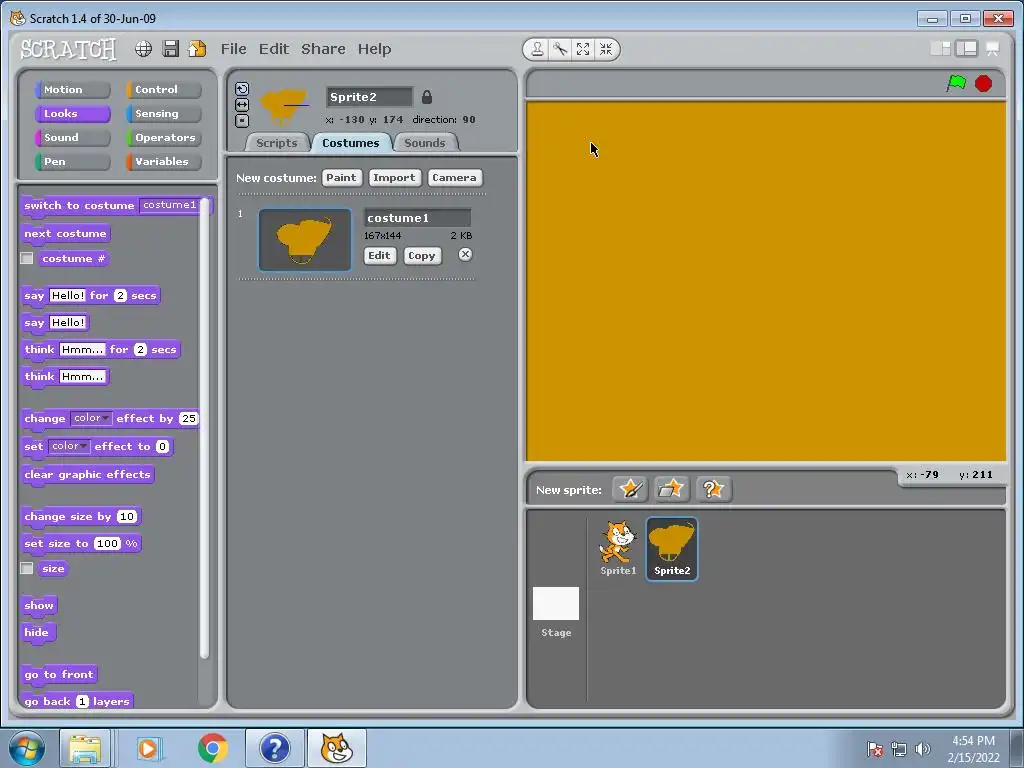Click the language globe icon

pyautogui.click(x=144, y=49)
